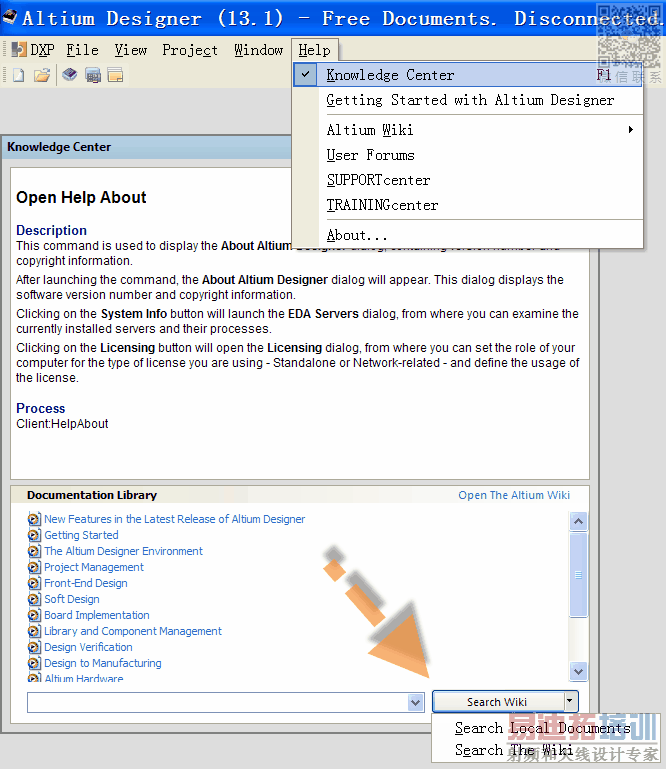The height and width of the screenshot is (769, 666).
Task: Open TRAININGcenter menu entry
Action: tap(382, 205)
